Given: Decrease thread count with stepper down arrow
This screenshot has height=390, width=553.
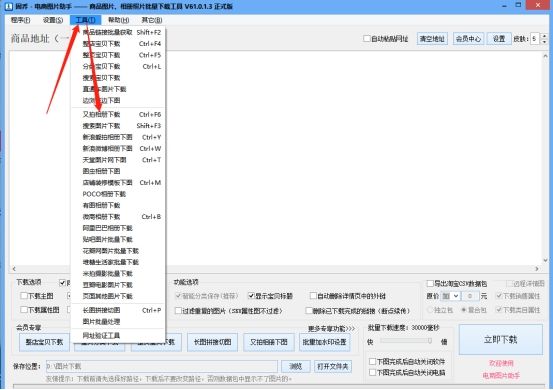Looking at the screenshot, I should pyautogui.click(x=545, y=41).
